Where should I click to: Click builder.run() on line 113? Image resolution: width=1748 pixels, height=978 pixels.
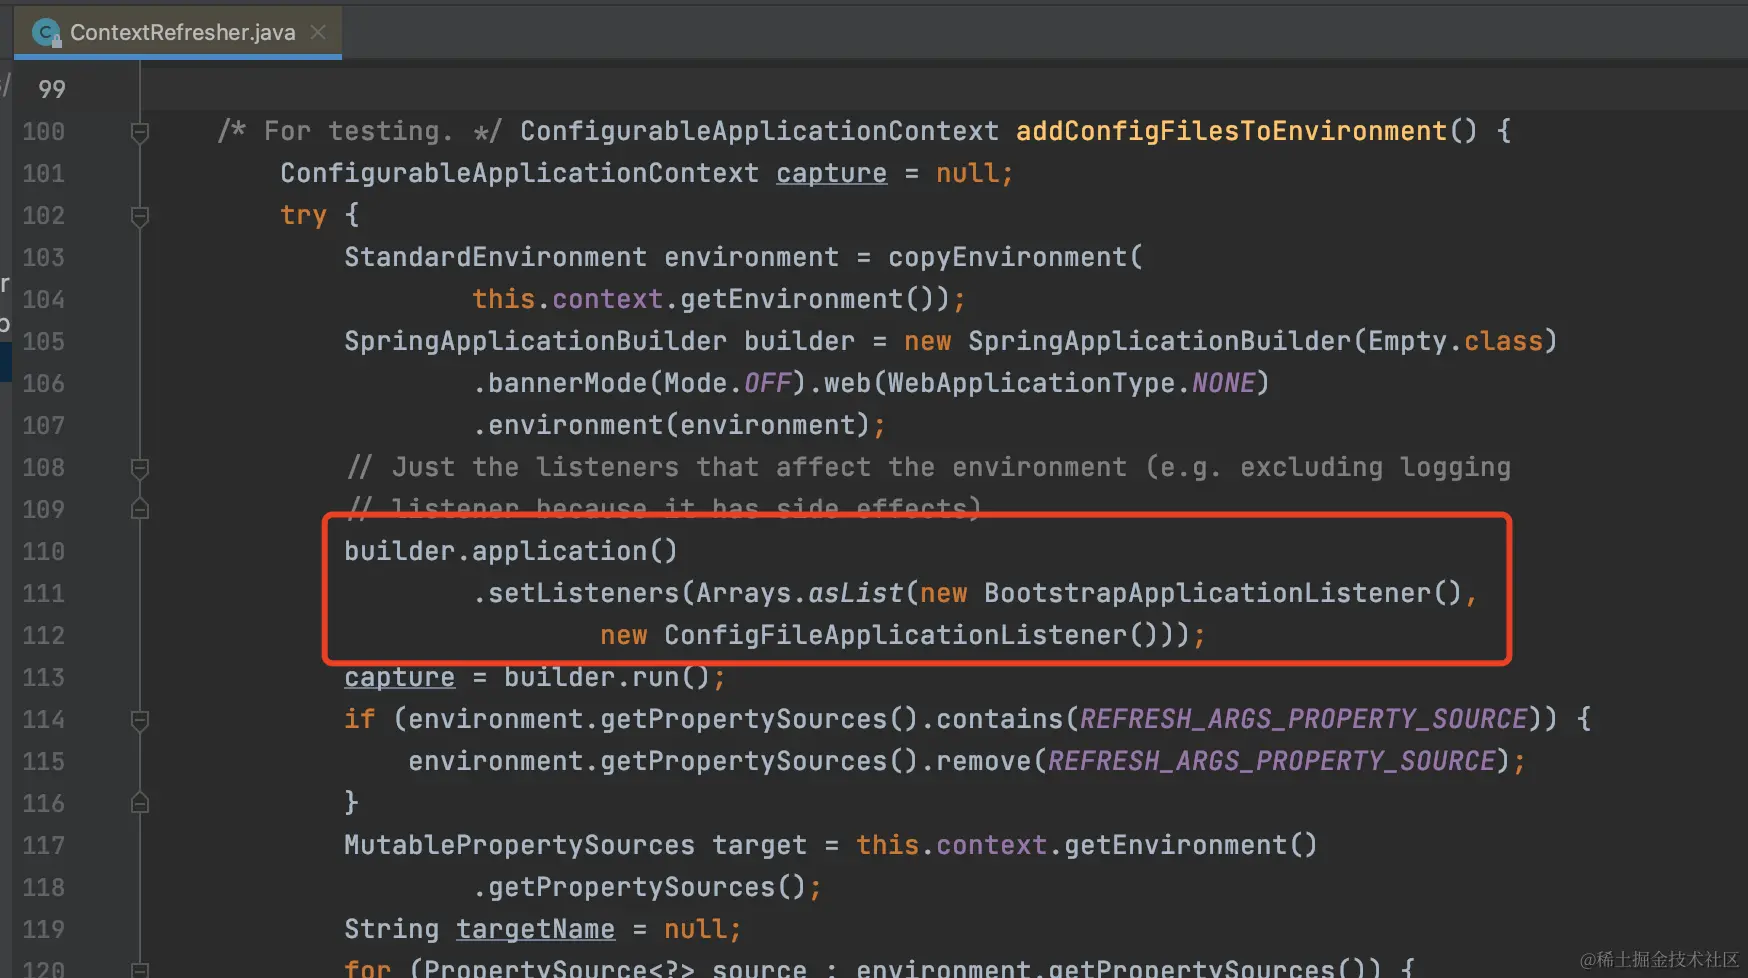pyautogui.click(x=607, y=677)
